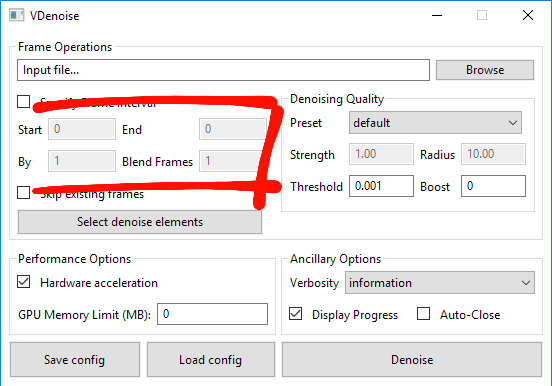552x386 pixels.
Task: Click the Frame Operations group title
Action: point(65,47)
